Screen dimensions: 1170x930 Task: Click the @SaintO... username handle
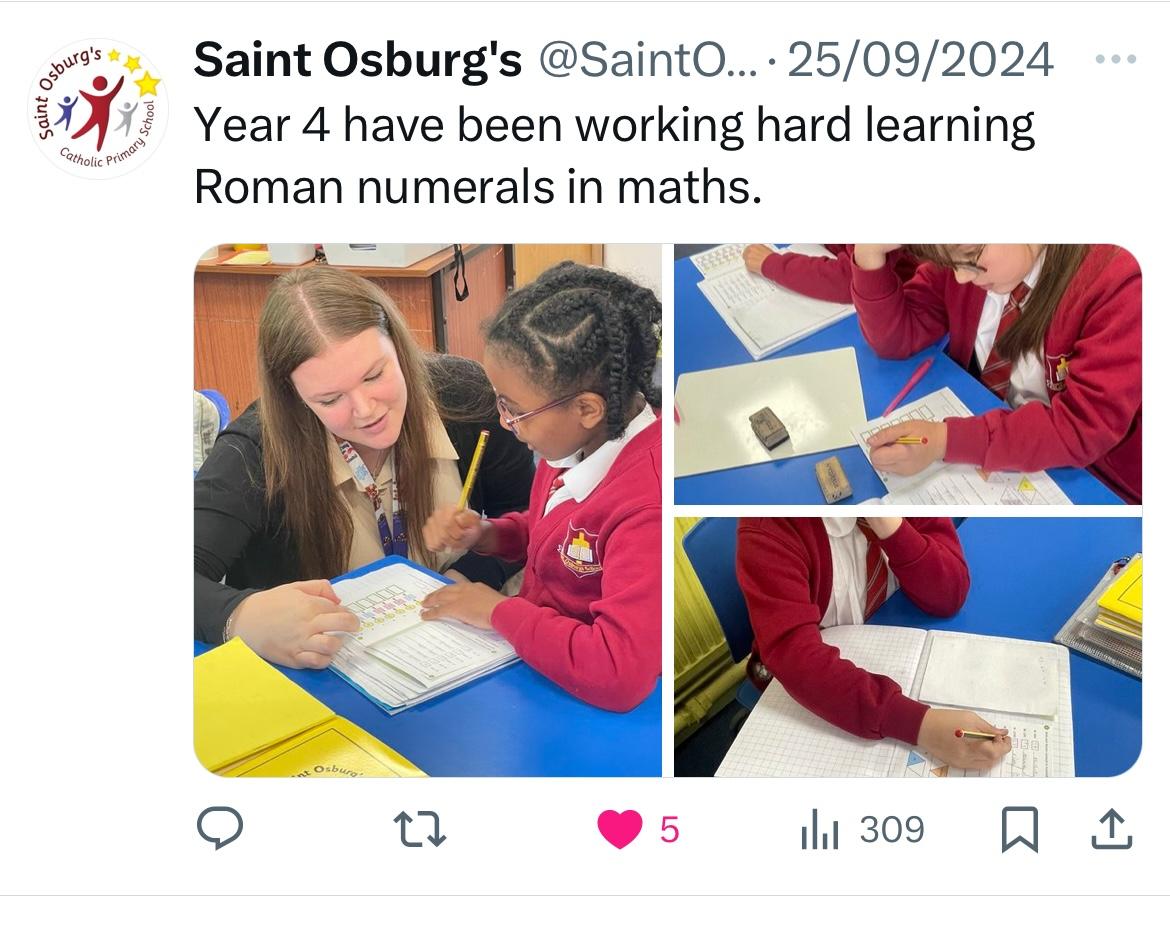click(647, 60)
